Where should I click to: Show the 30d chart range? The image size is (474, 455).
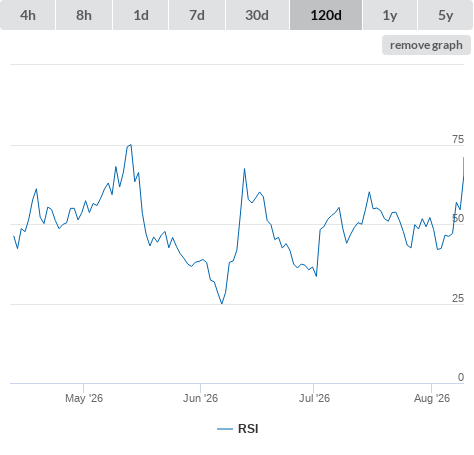[257, 15]
